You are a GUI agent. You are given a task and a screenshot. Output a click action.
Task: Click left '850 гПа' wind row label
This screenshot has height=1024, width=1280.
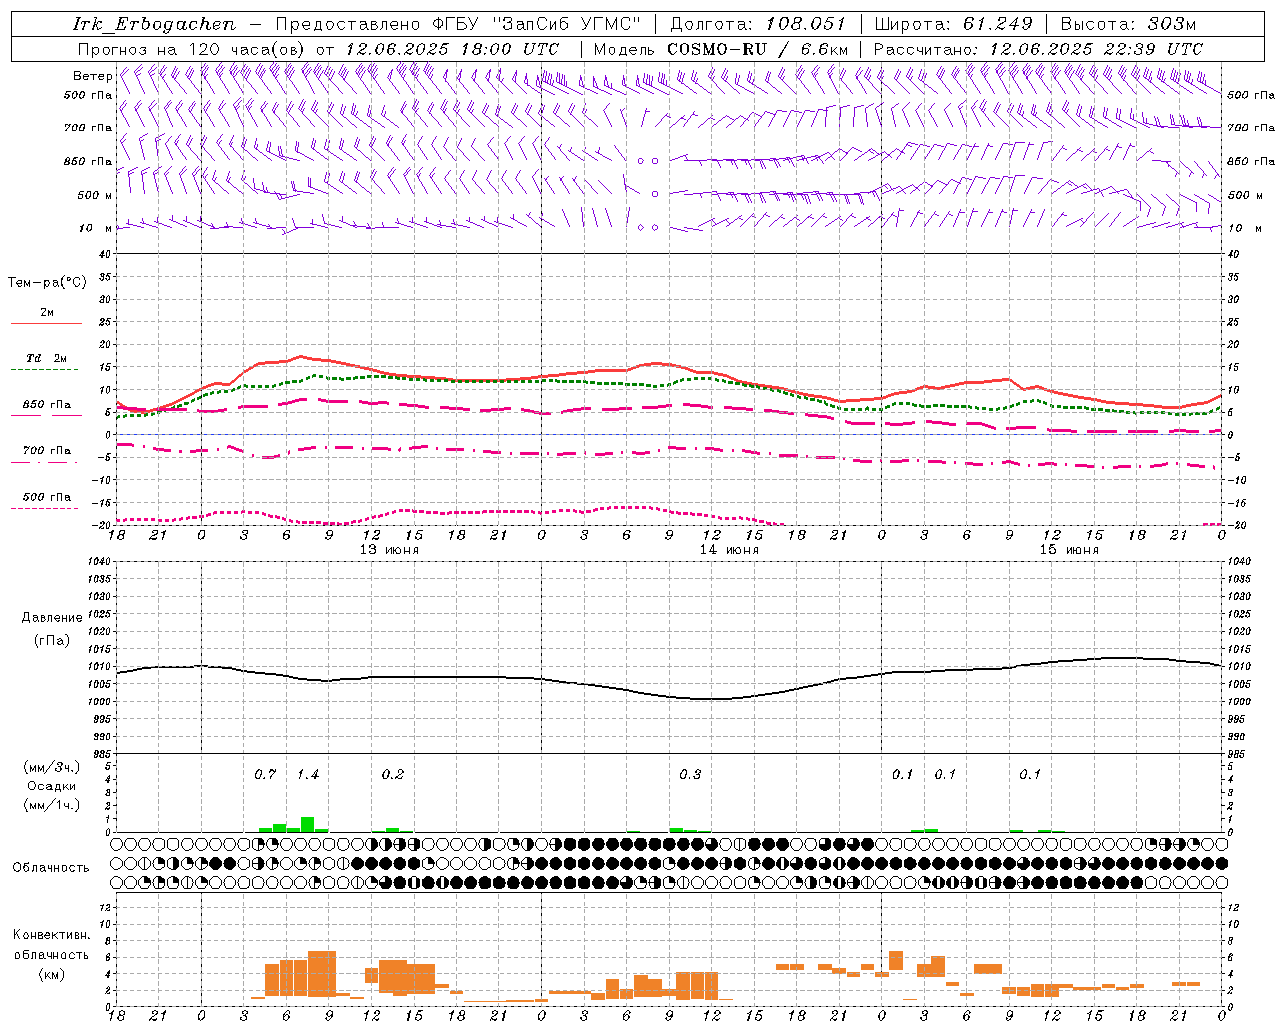[x=88, y=161]
